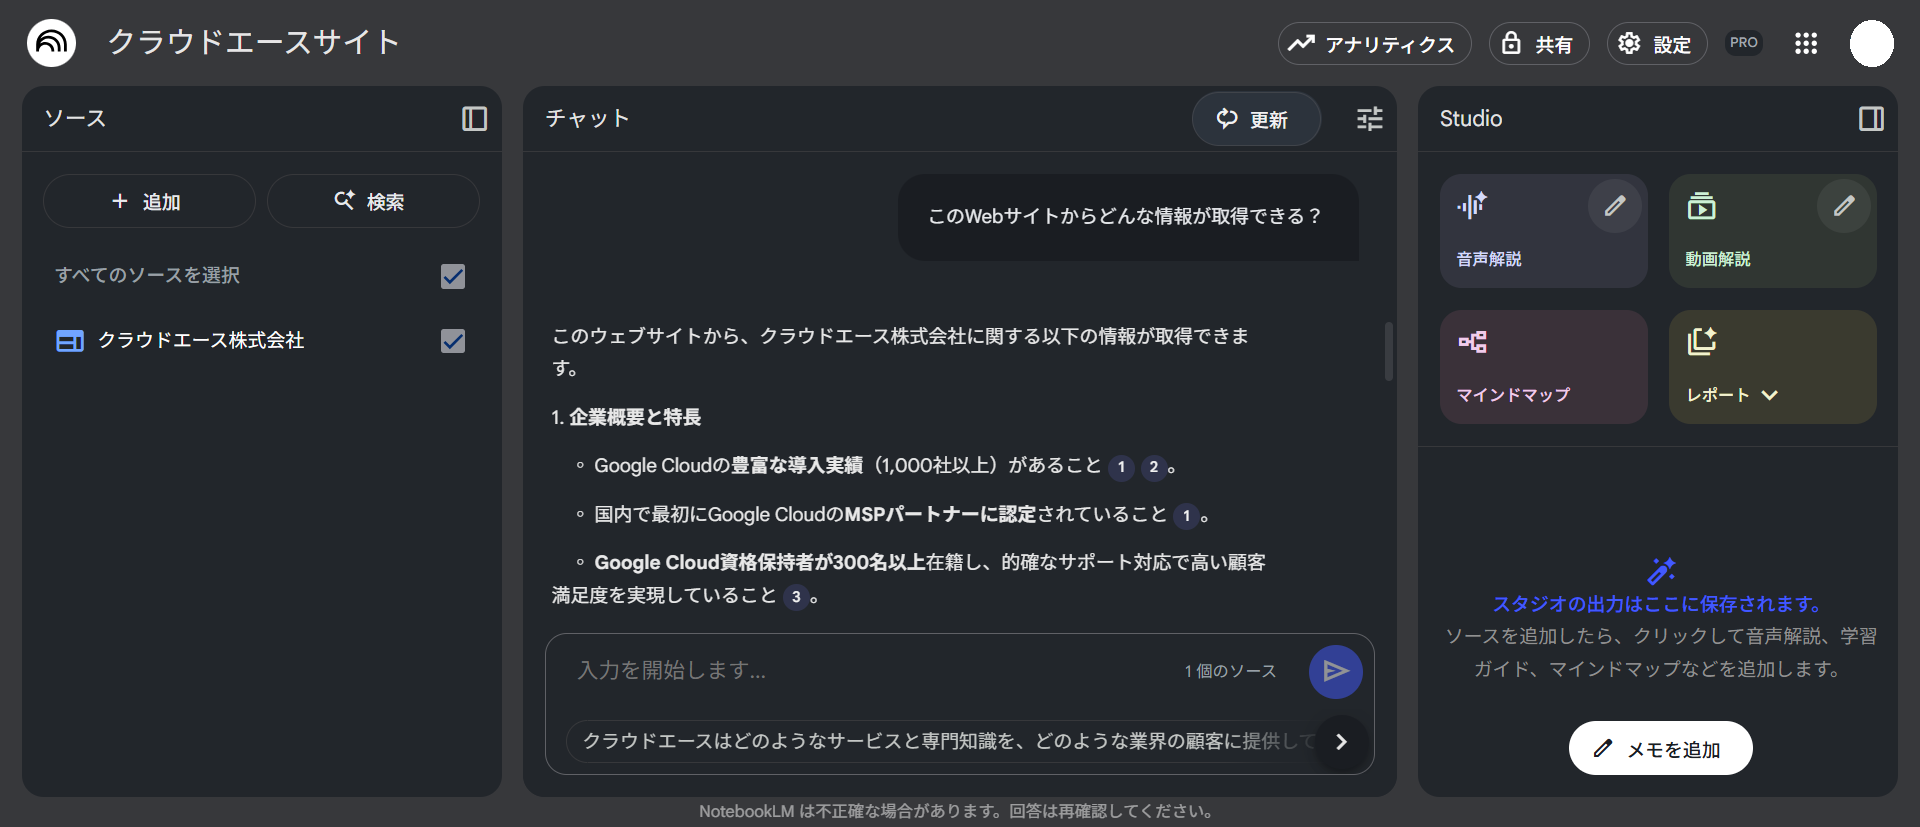Screen dimensions: 1920x827
Task: Click the magic wand icon in Studio
Action: (1661, 571)
